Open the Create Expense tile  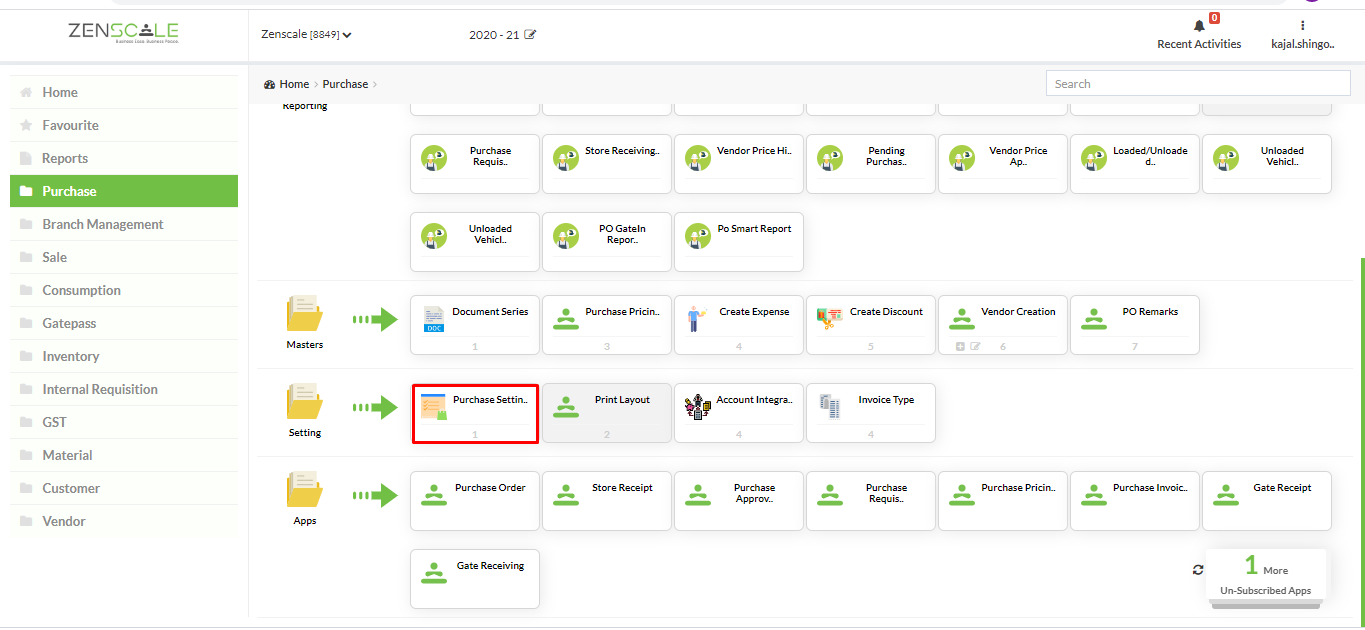click(x=739, y=325)
